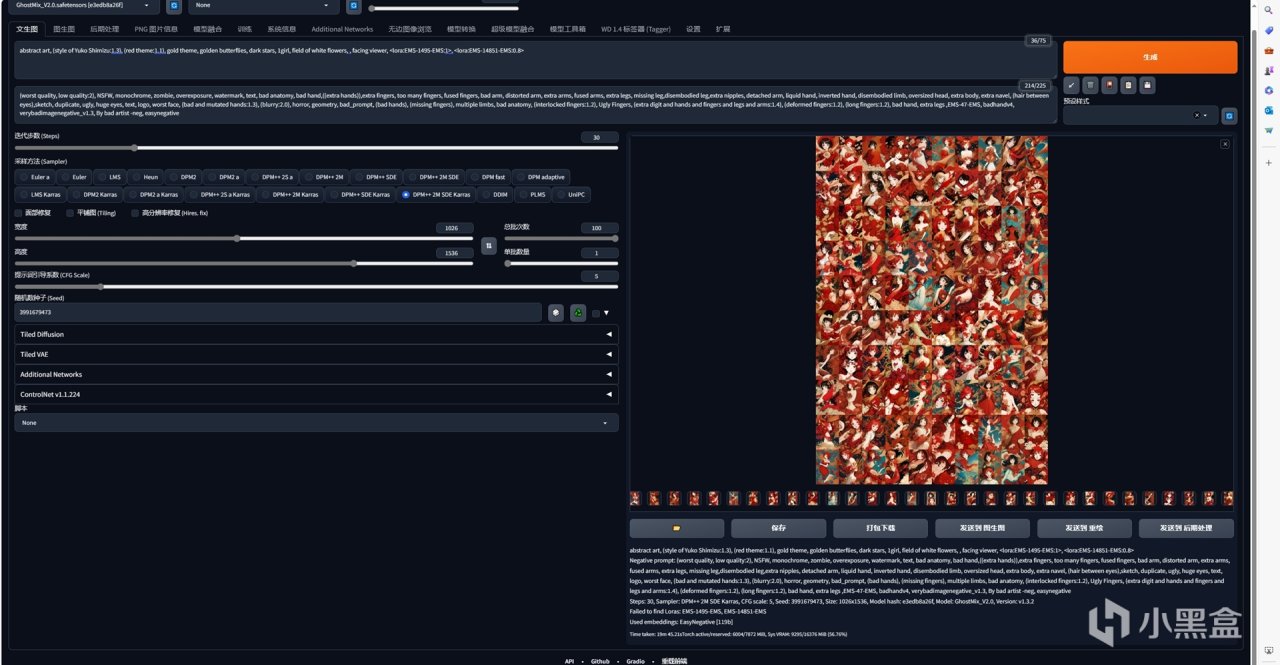Click the green recycle icon to reuse the last seed

578,313
